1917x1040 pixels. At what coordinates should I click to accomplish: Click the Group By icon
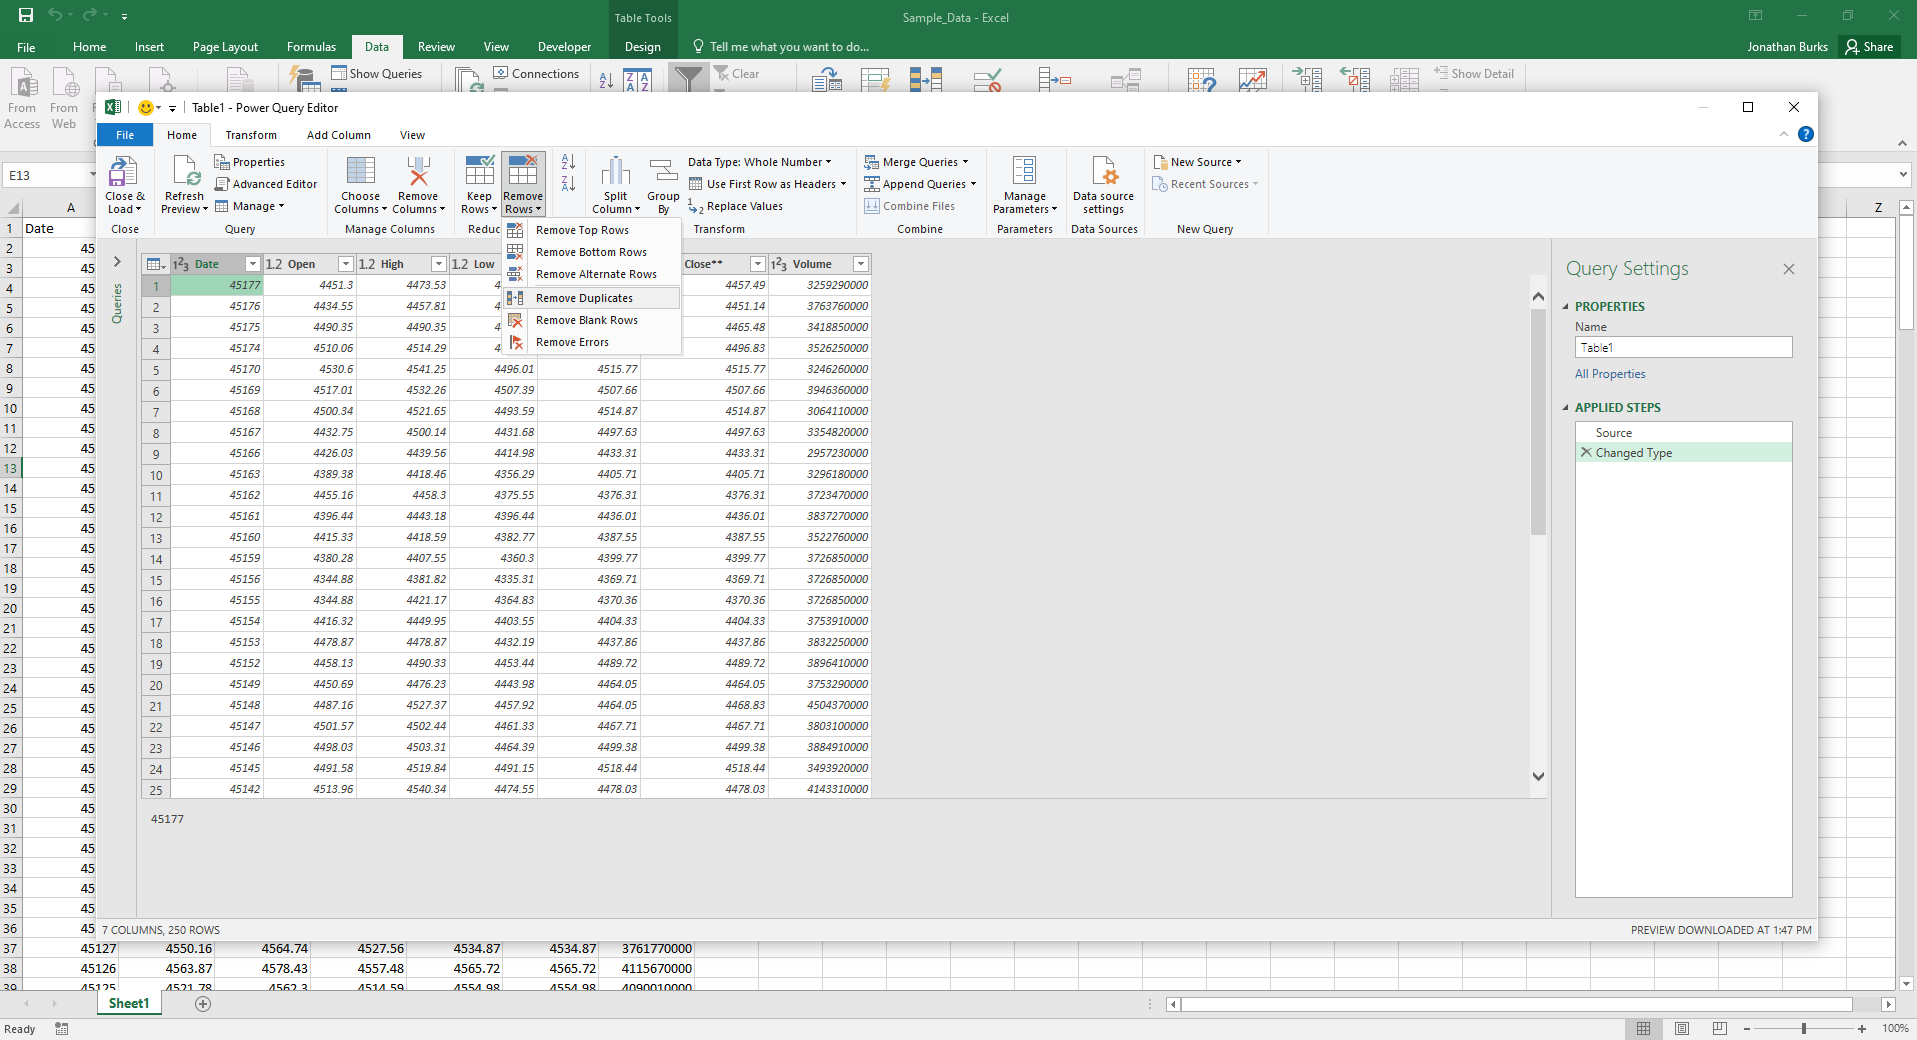(x=663, y=172)
